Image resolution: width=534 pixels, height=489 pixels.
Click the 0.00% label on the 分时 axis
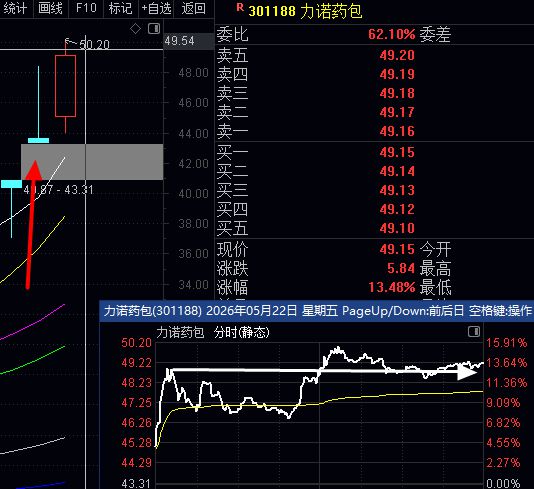coord(503,483)
